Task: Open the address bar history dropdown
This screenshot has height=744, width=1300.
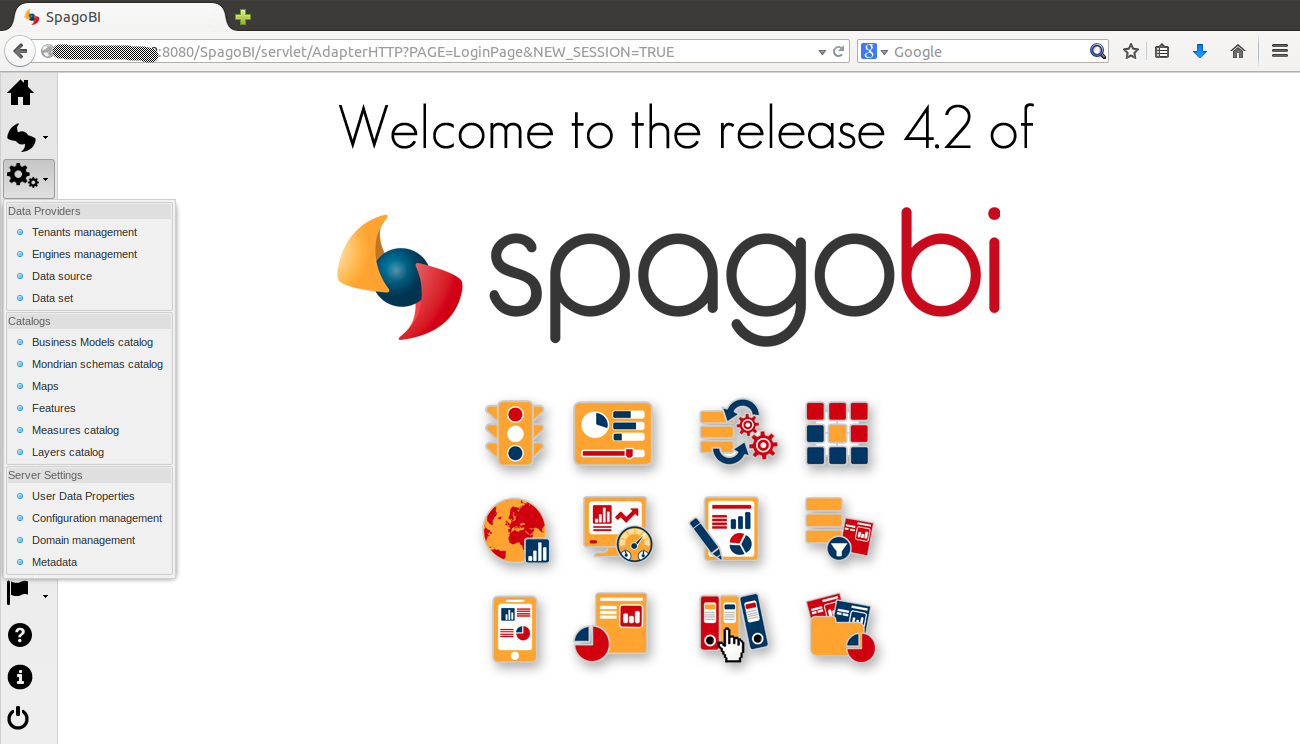Action: [822, 52]
